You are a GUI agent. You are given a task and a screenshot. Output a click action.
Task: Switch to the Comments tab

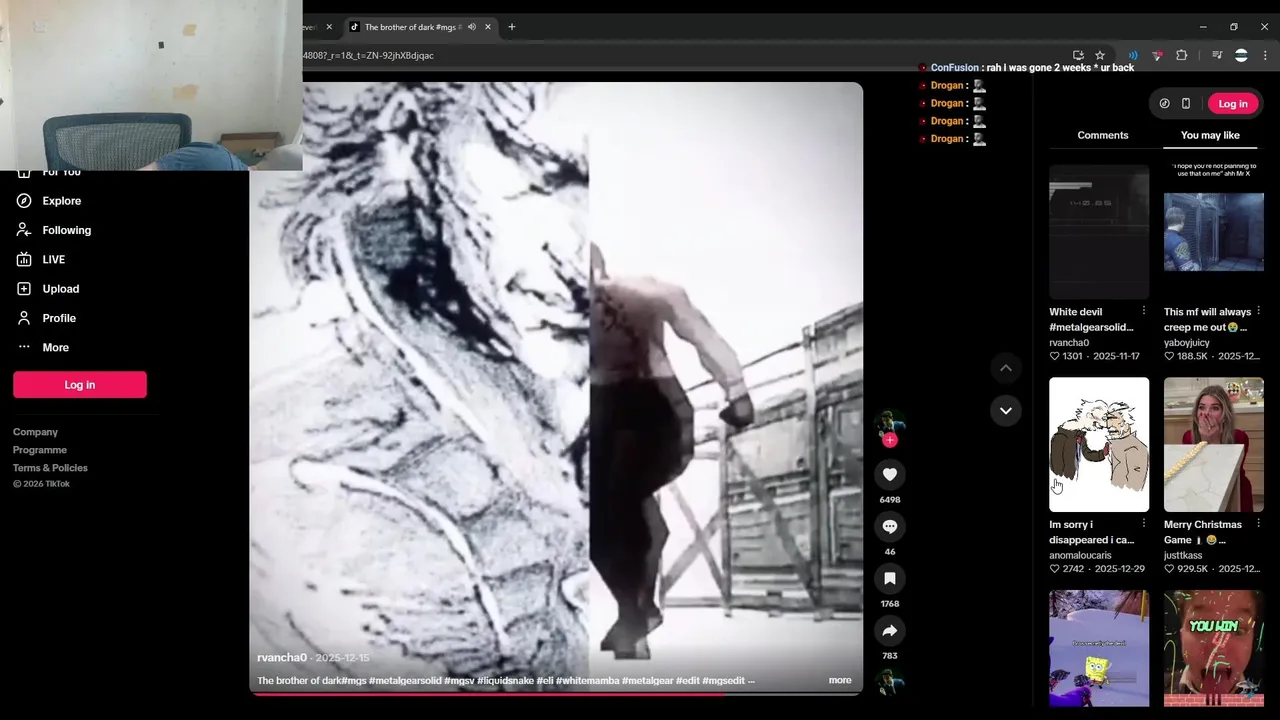point(1103,135)
